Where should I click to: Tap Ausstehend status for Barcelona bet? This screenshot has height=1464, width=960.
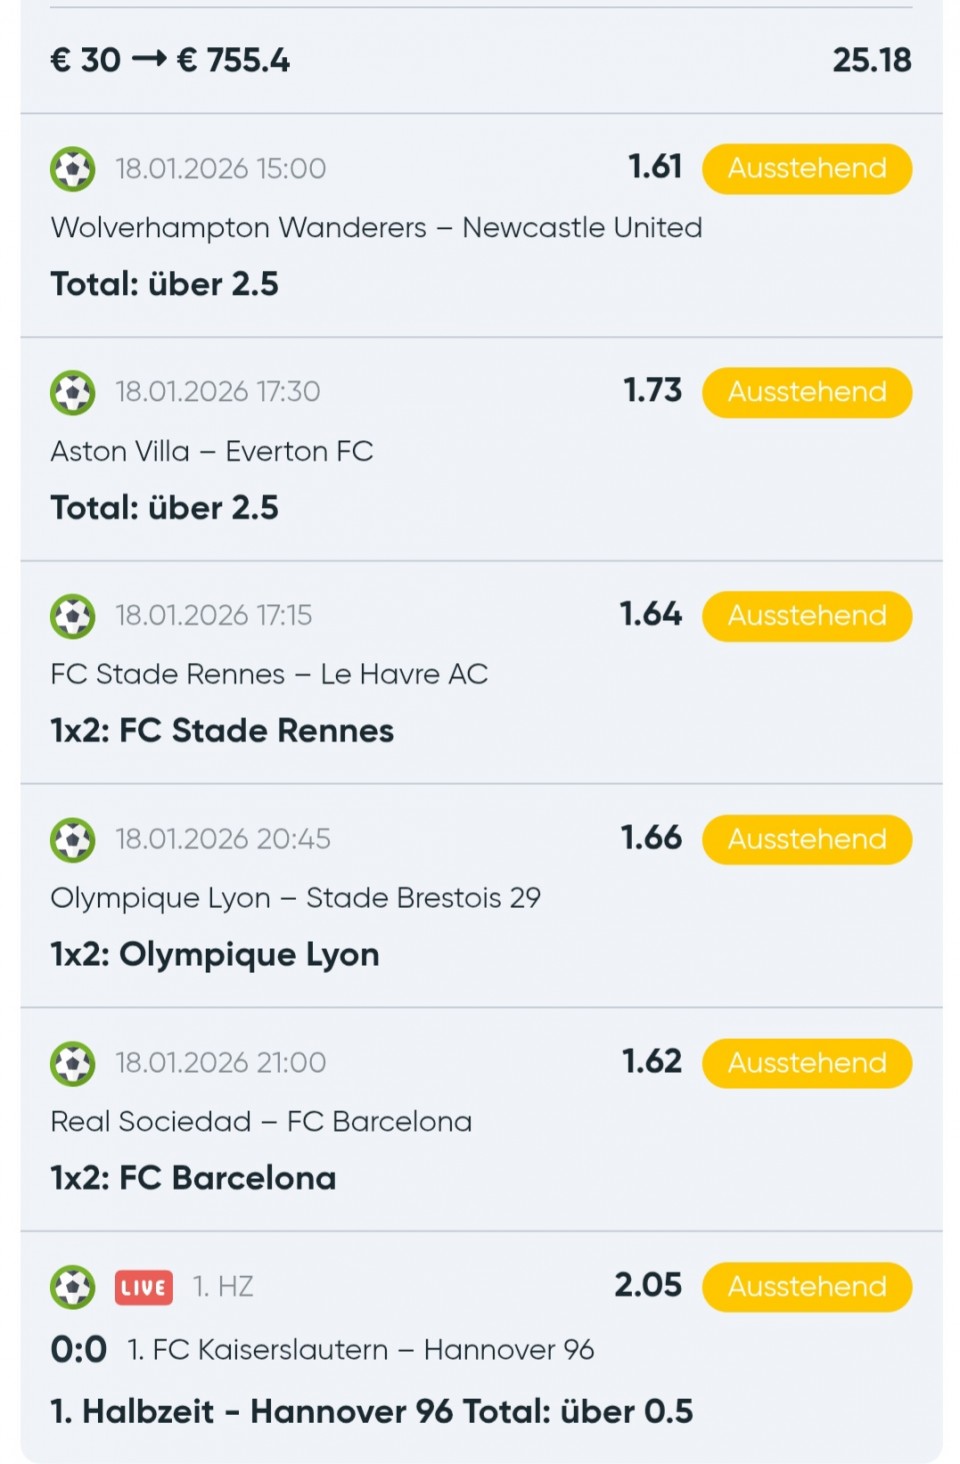click(x=807, y=1063)
